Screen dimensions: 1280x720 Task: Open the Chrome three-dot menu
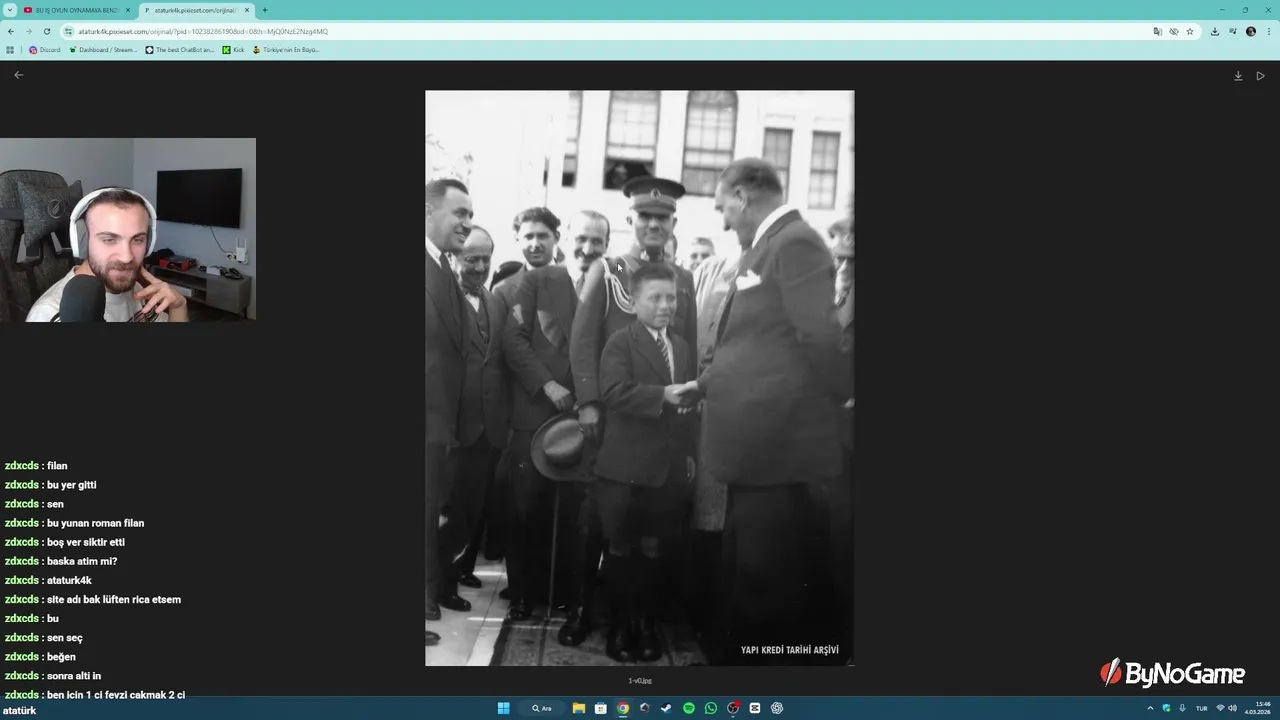pyautogui.click(x=1268, y=31)
